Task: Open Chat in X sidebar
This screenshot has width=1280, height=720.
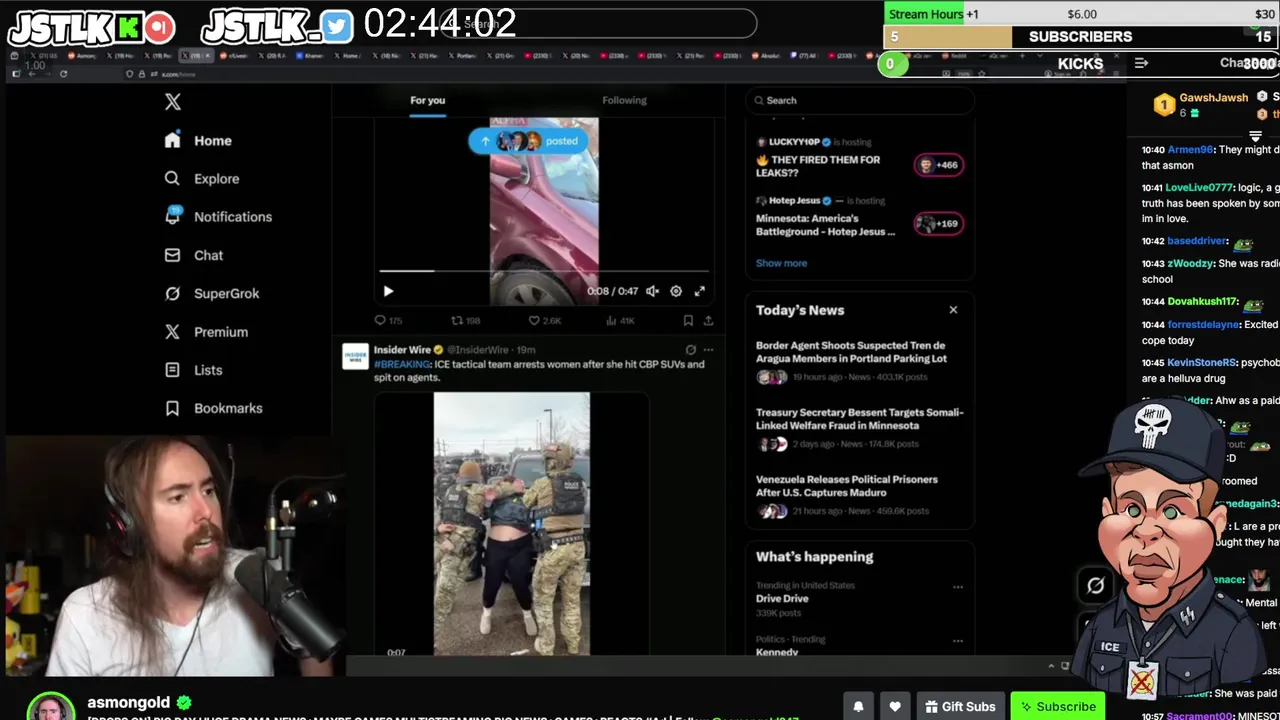Action: [x=194, y=255]
